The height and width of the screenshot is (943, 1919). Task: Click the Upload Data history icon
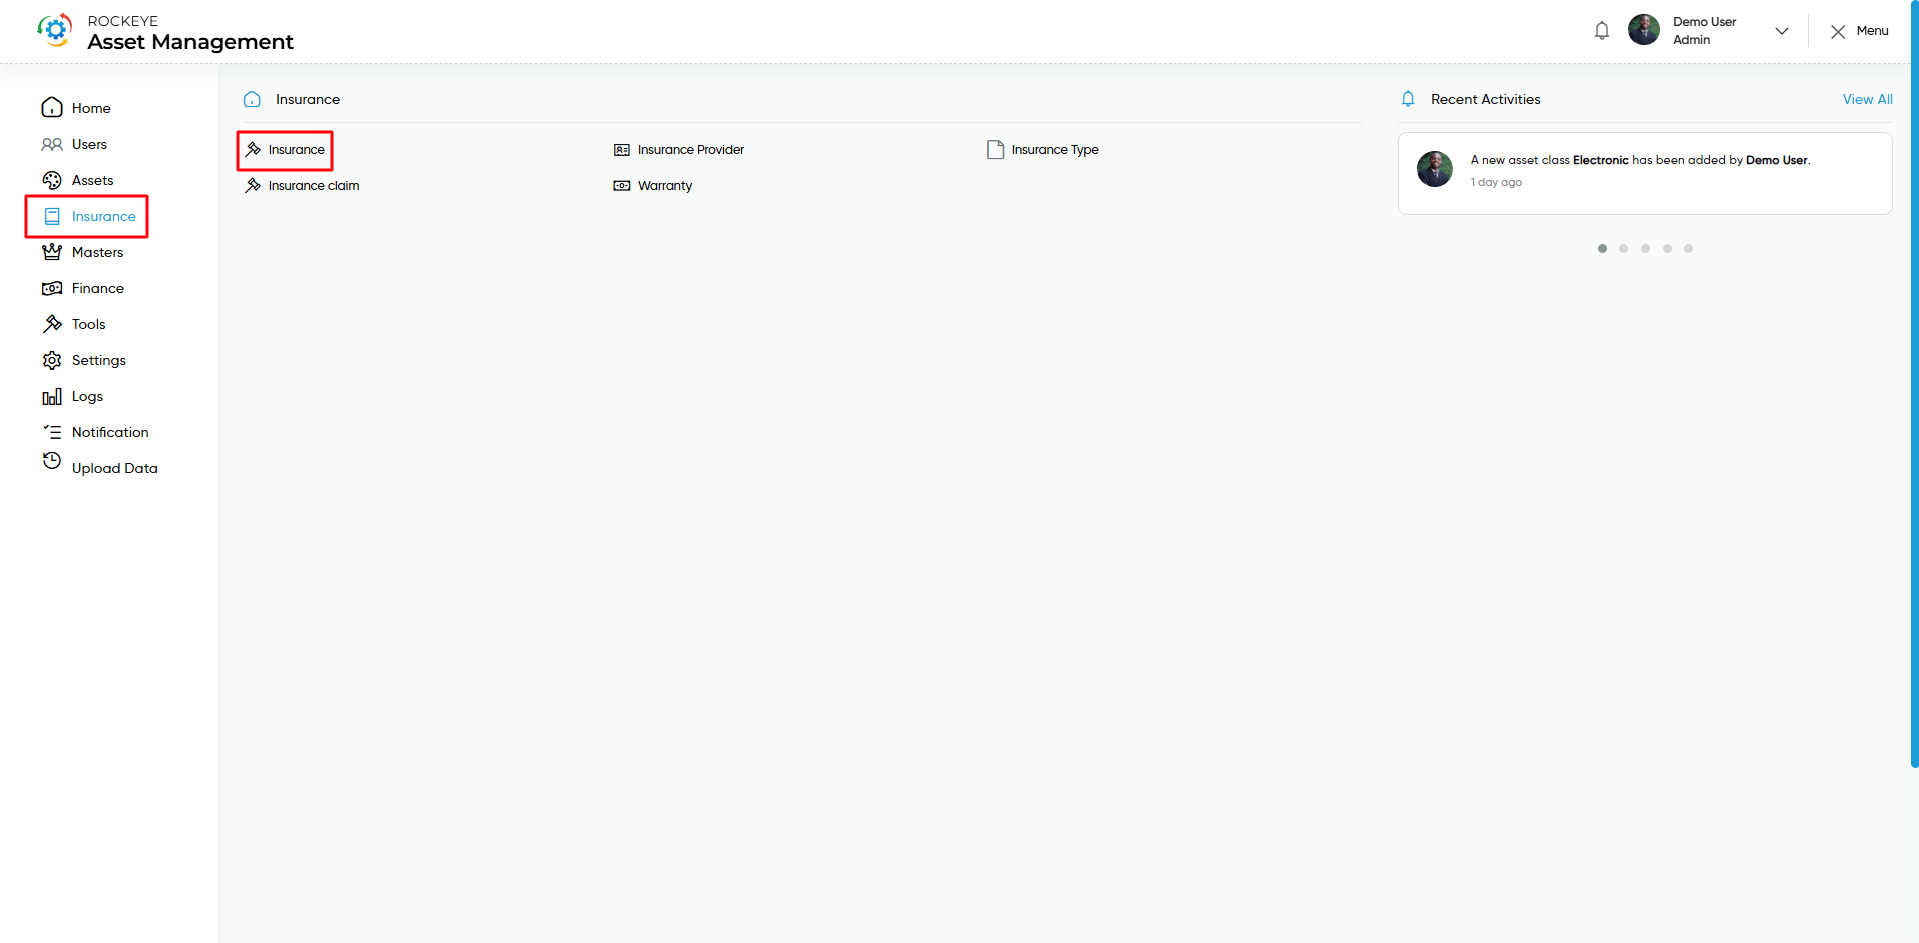[x=52, y=460]
